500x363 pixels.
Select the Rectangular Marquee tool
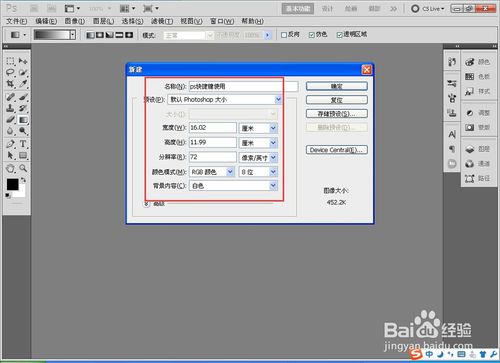pos(10,61)
